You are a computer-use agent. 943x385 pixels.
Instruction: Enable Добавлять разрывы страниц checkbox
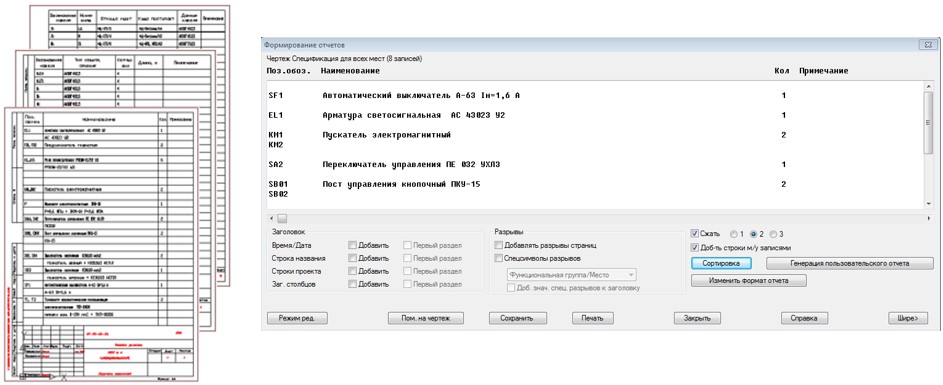click(x=499, y=245)
